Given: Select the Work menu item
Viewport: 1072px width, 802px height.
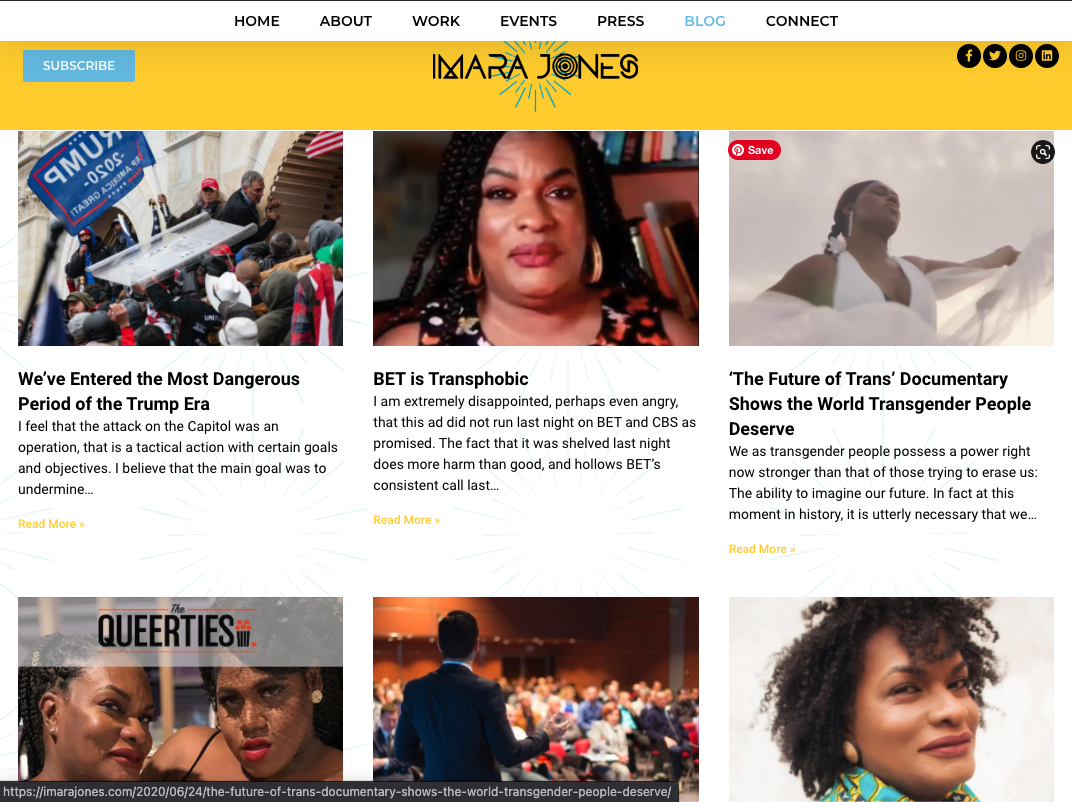Looking at the screenshot, I should click(x=436, y=21).
